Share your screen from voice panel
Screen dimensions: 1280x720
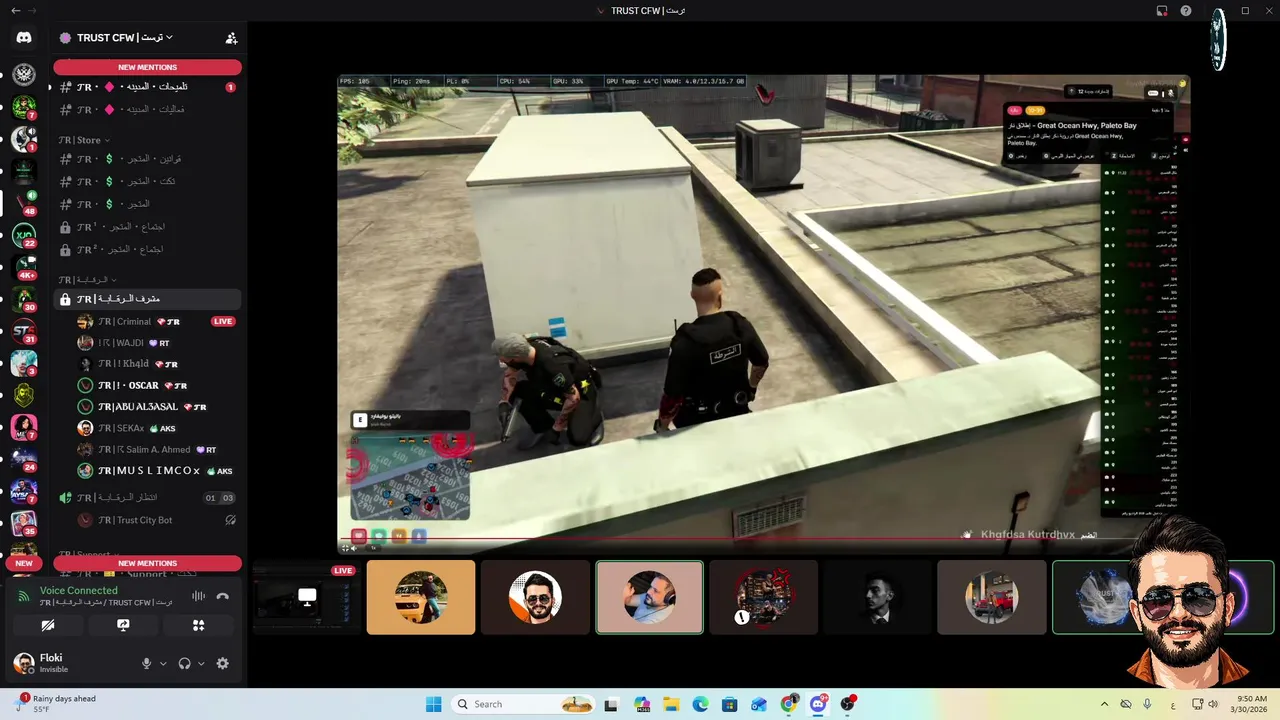pyautogui.click(x=123, y=625)
